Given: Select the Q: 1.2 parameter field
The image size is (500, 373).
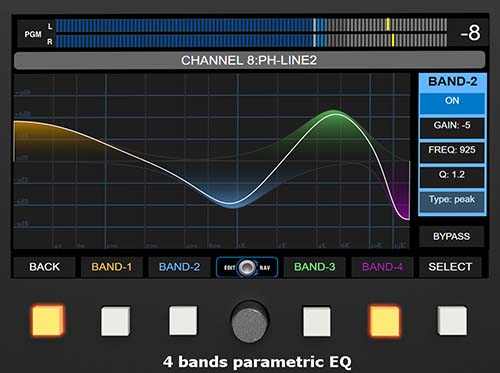Looking at the screenshot, I should click(x=452, y=177).
